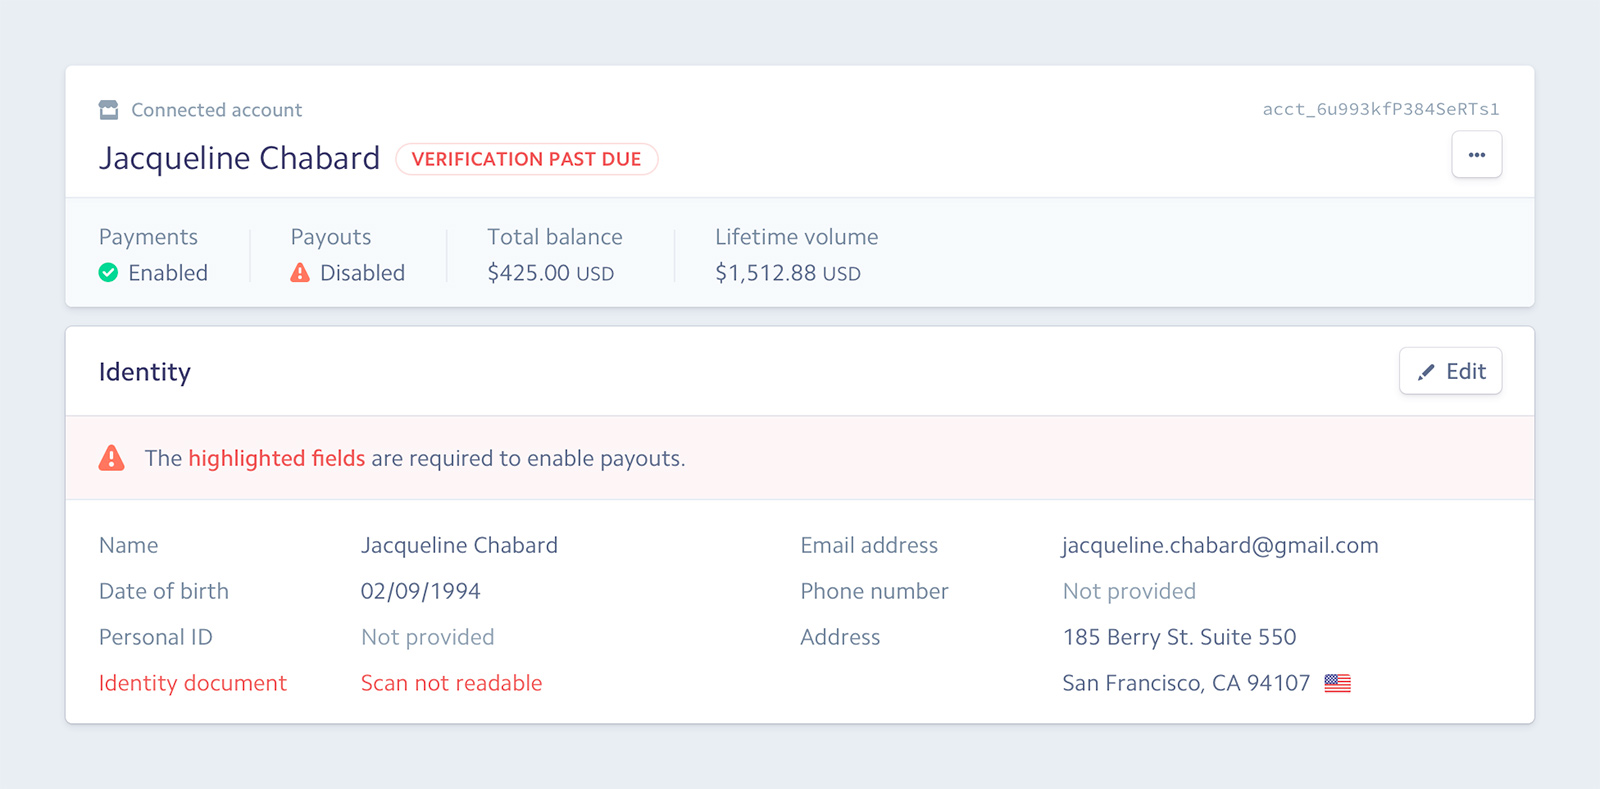Click the United States flag icon
Viewport: 1600px width, 789px height.
tap(1337, 683)
